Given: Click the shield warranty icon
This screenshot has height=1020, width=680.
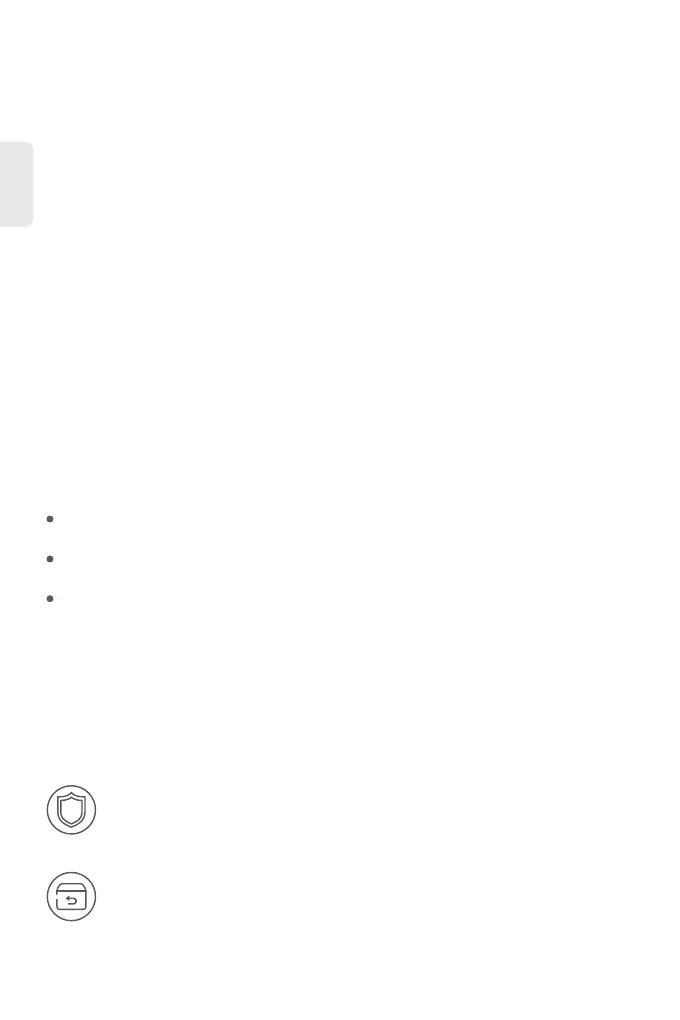Looking at the screenshot, I should click(72, 810).
